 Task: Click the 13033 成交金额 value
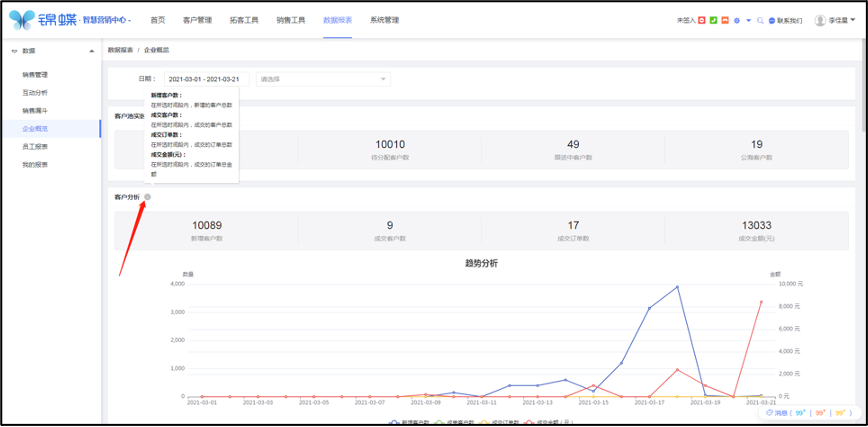(x=757, y=225)
